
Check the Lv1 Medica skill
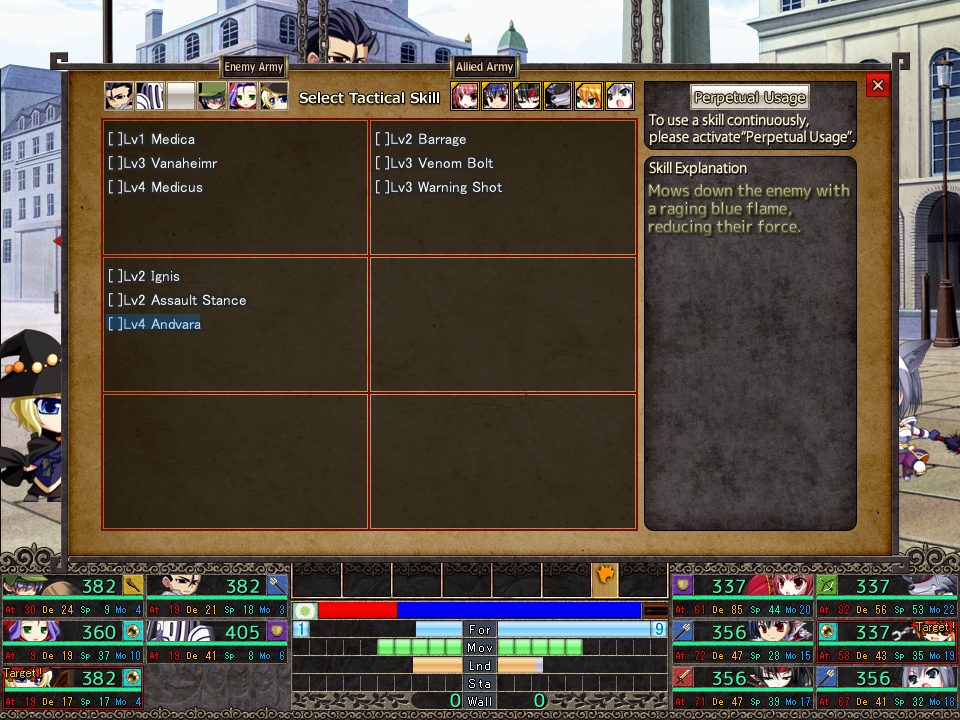115,139
